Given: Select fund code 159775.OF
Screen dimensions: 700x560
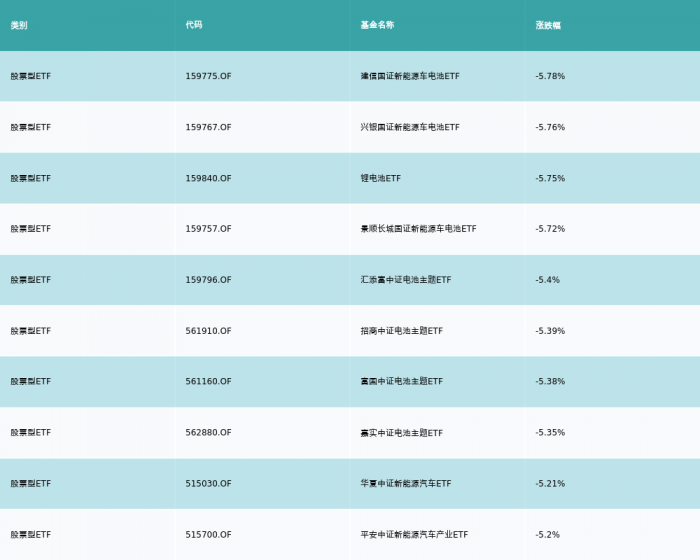Looking at the screenshot, I should tap(208, 76).
